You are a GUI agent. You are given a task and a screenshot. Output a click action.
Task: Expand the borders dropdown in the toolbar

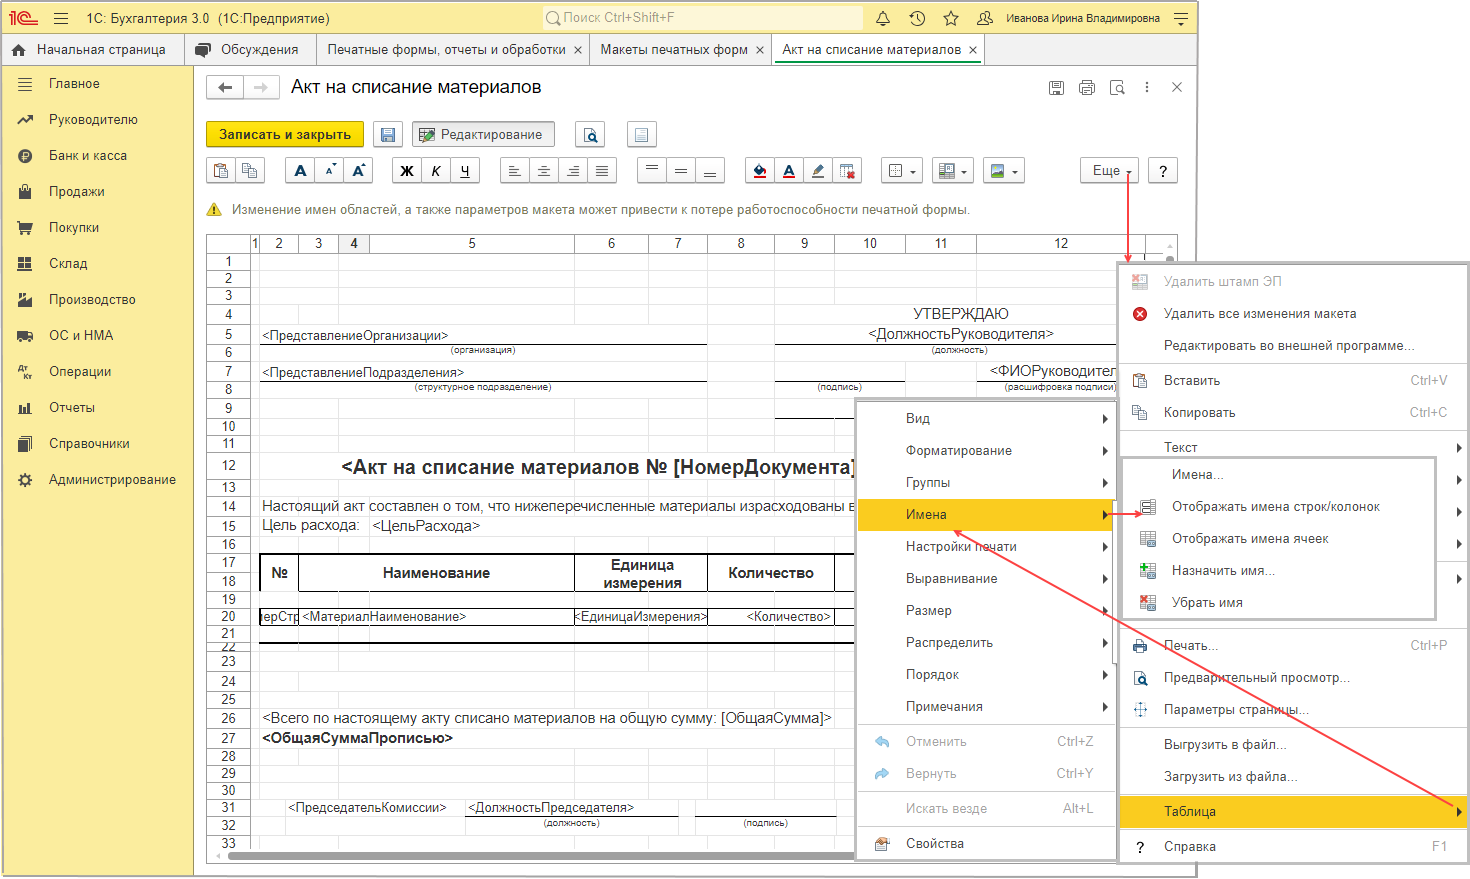902,171
